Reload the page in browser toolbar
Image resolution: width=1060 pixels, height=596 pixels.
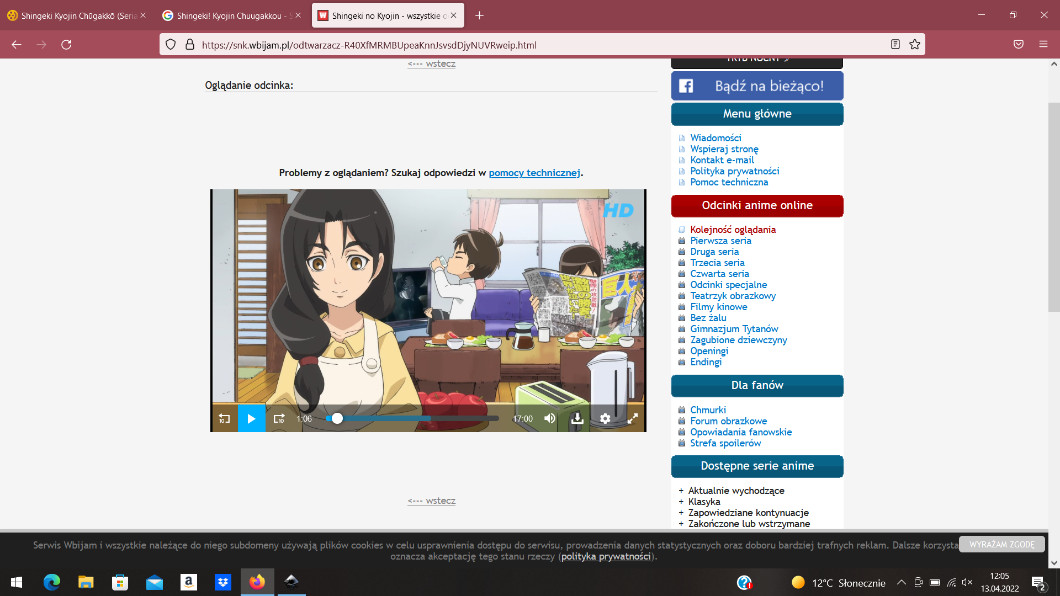pos(66,45)
